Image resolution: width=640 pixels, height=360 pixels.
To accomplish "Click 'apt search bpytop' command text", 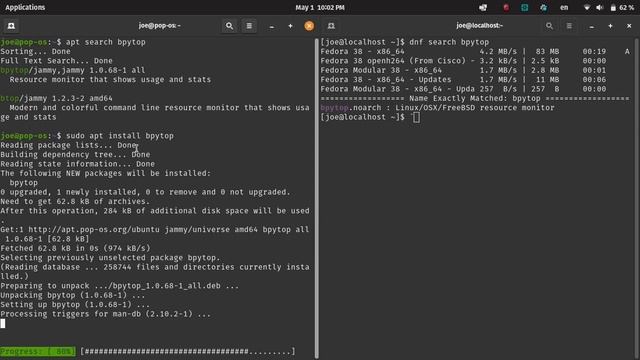I will pyautogui.click(x=106, y=42).
